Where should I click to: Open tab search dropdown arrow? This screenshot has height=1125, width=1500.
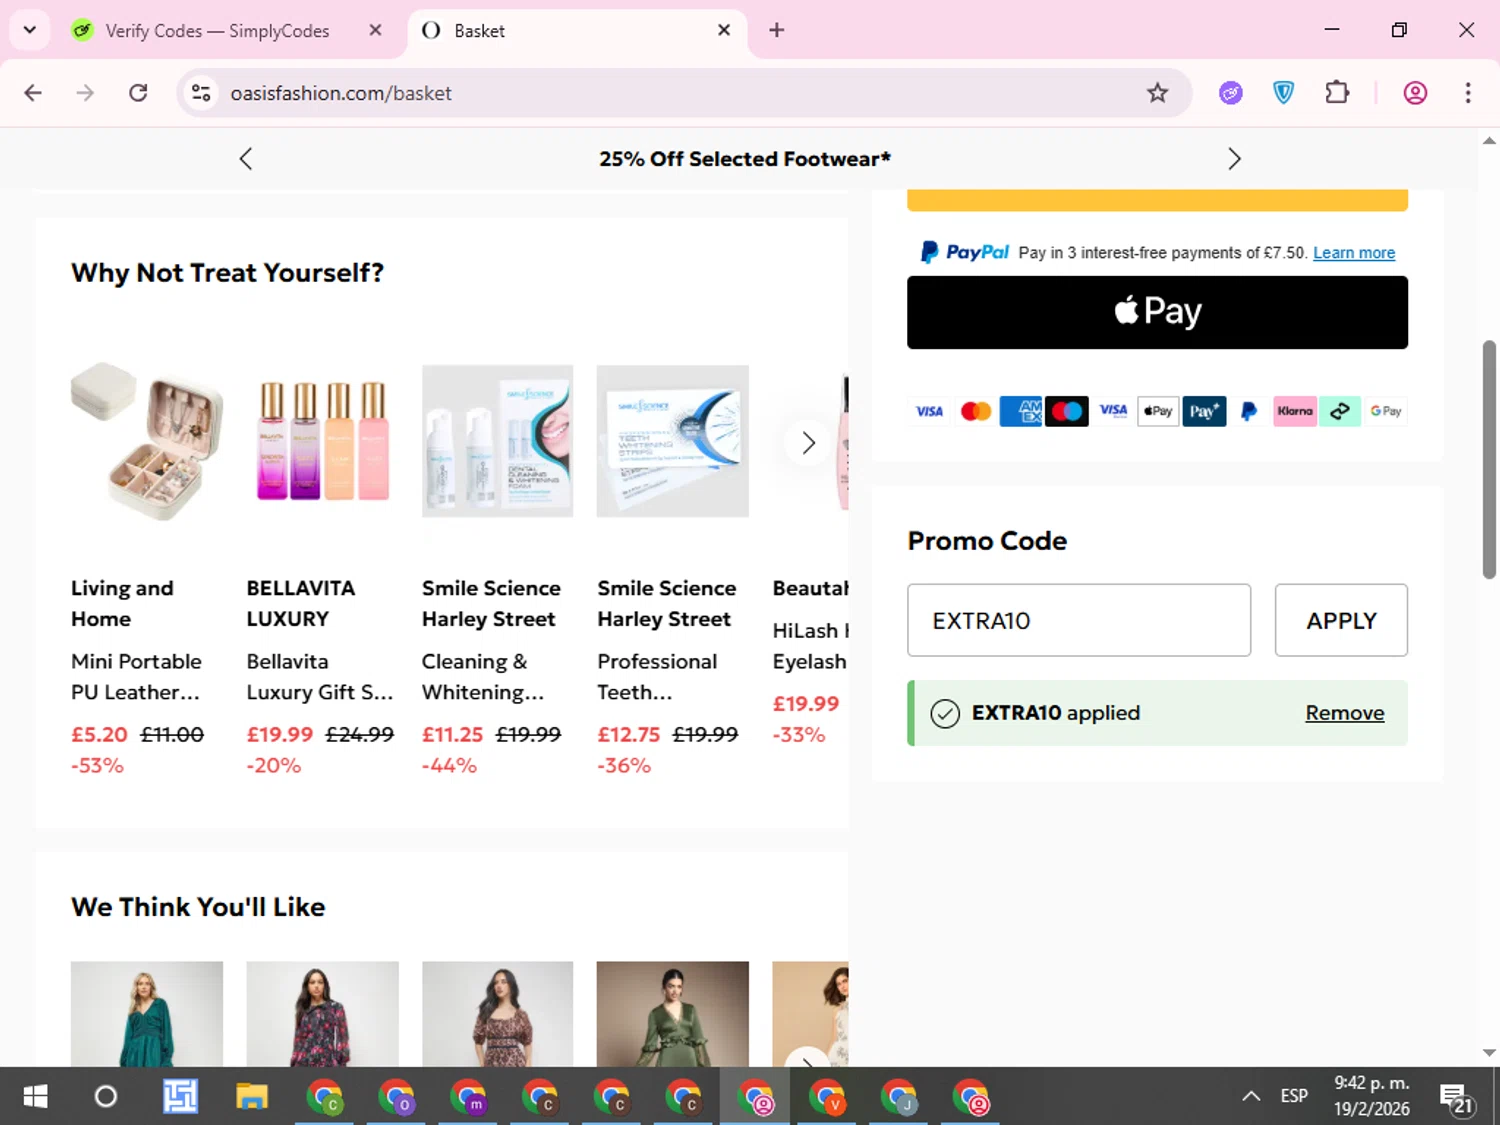[x=30, y=30]
